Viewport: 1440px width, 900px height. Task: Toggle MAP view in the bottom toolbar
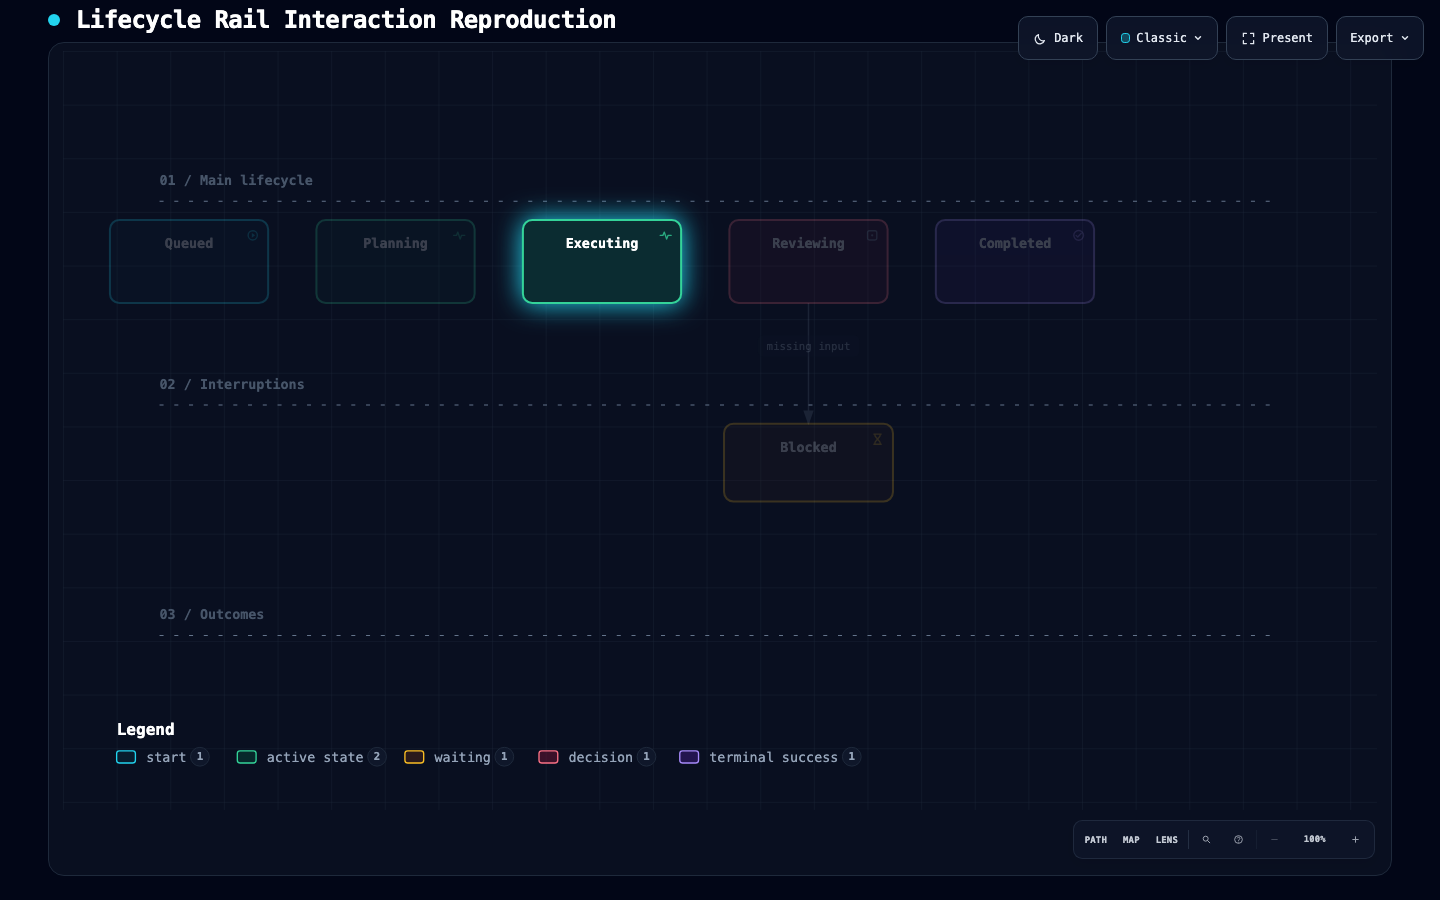[1131, 840]
